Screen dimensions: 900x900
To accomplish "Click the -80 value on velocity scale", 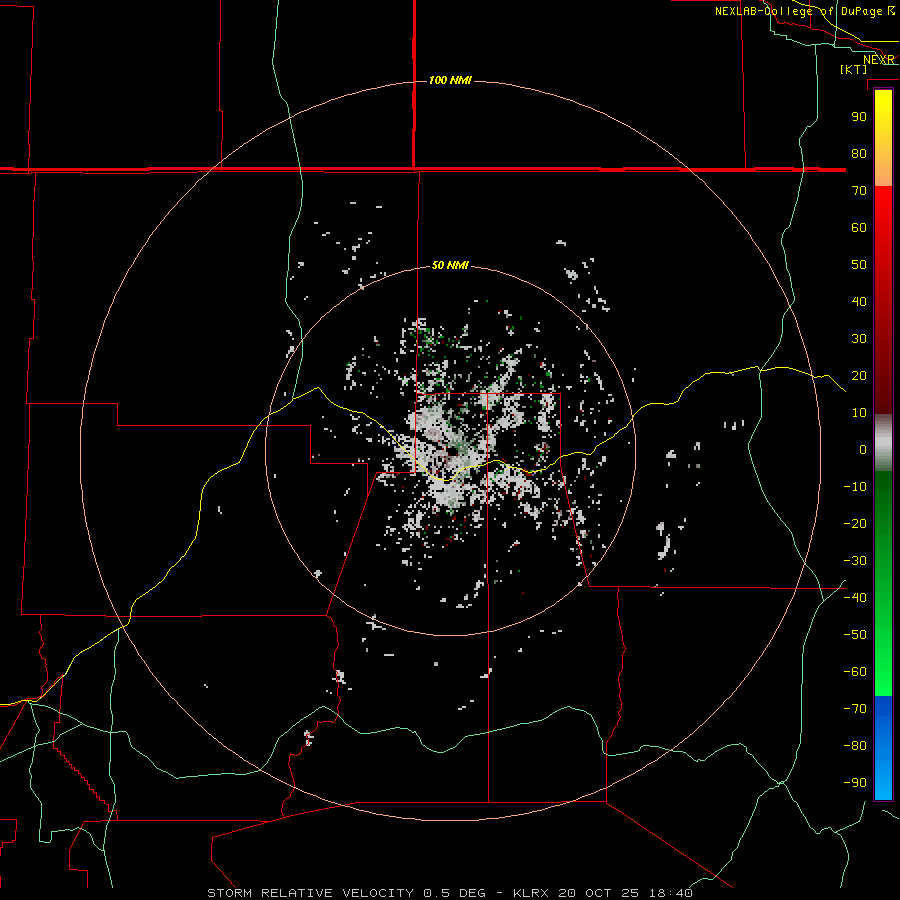I will pos(855,746).
